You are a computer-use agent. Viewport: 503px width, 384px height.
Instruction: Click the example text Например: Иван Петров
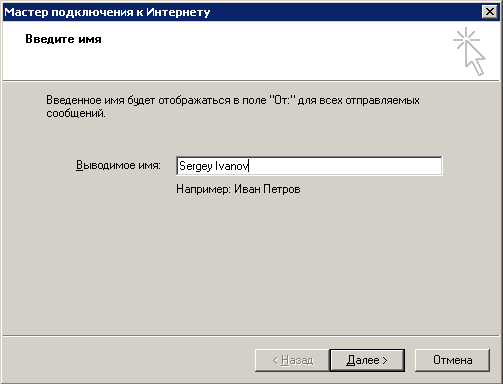(238, 189)
